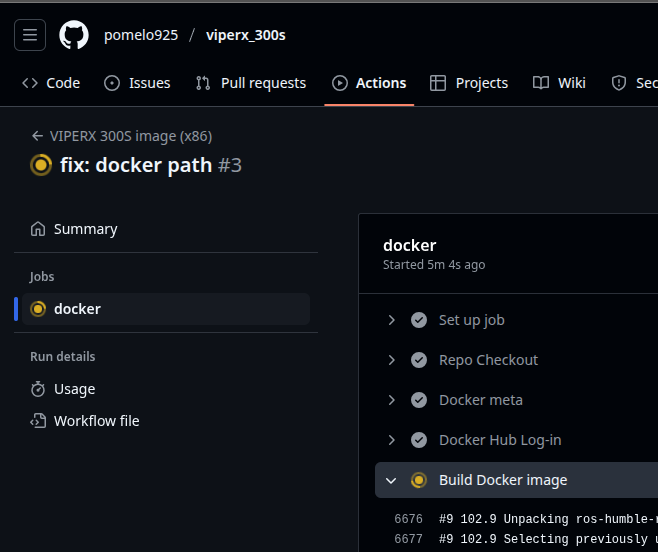Click the file-code icon next to Workflow file
Image resolution: width=658 pixels, height=552 pixels.
(38, 421)
